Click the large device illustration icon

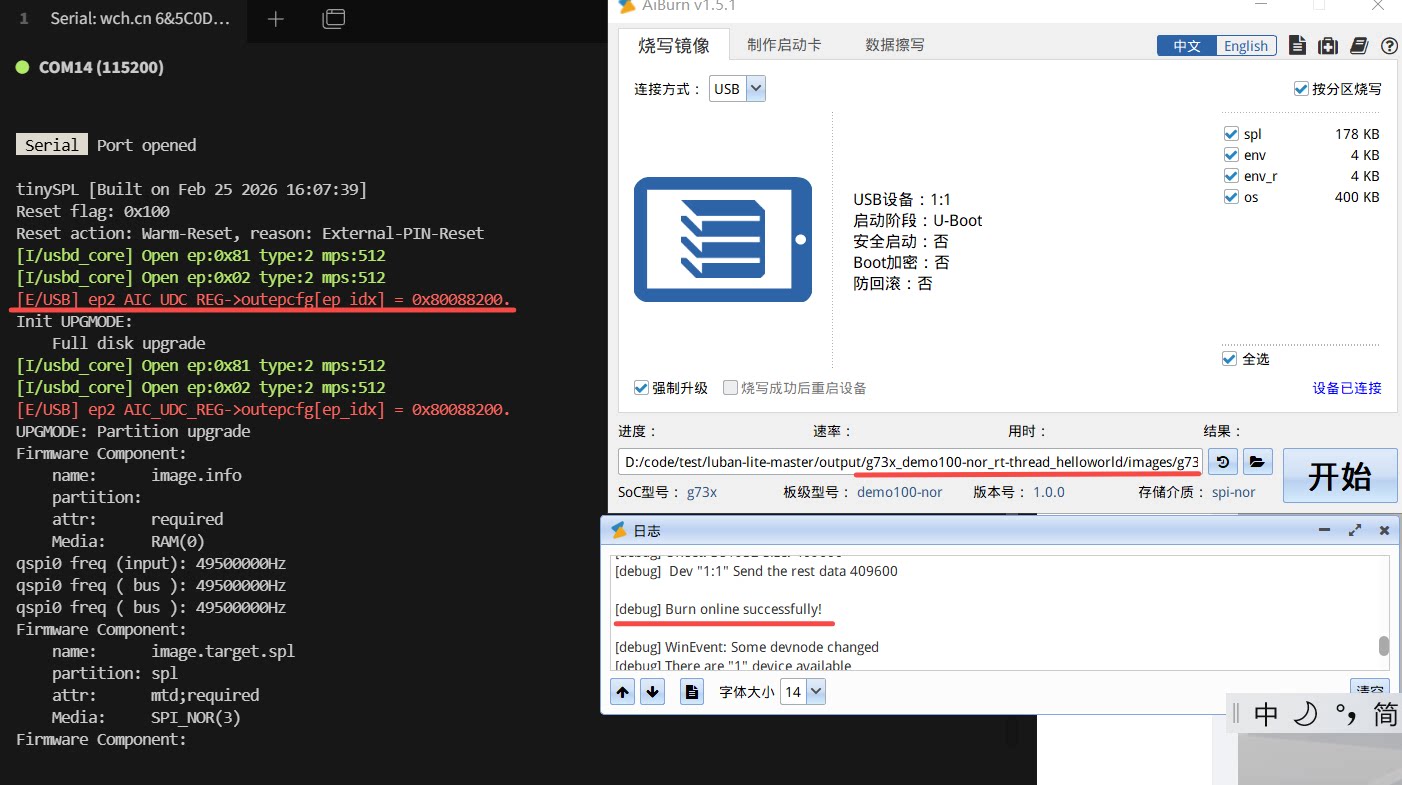(x=723, y=239)
